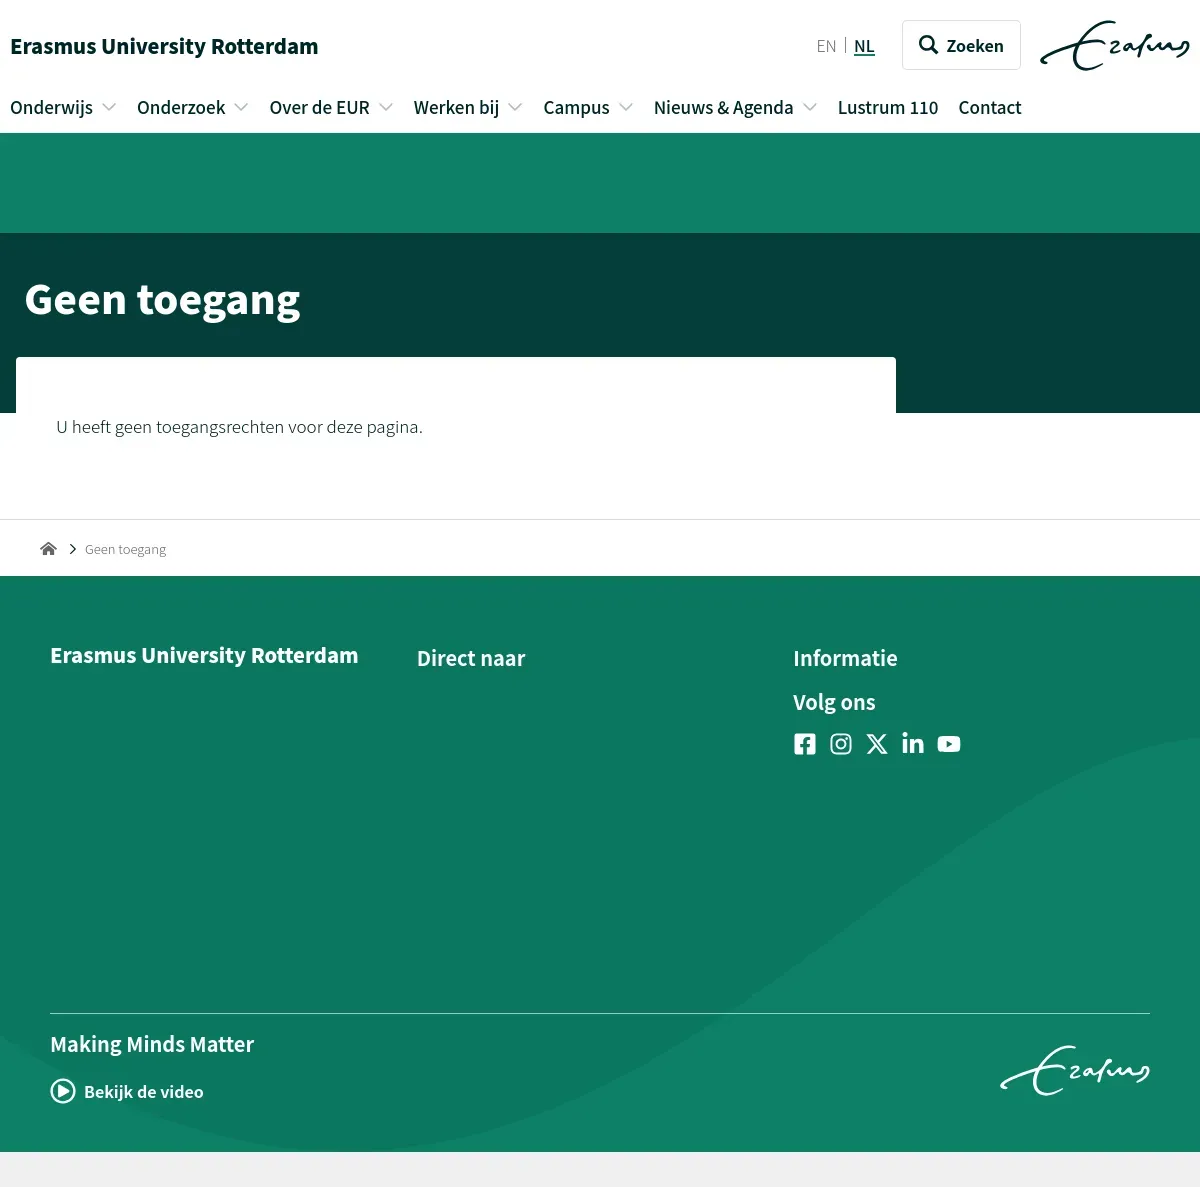Open the Werken bij menu
Image resolution: width=1200 pixels, height=1187 pixels.
[x=456, y=107]
